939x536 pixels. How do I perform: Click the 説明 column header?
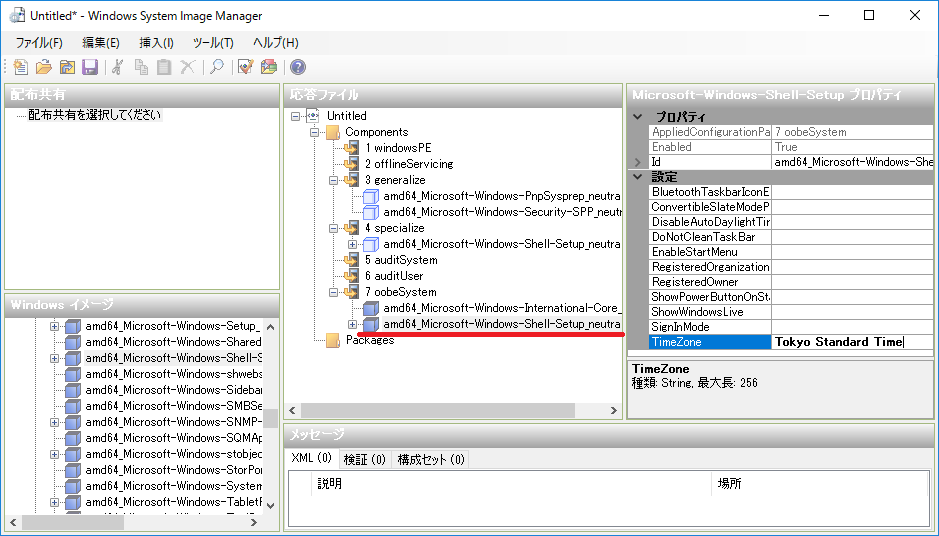512,483
